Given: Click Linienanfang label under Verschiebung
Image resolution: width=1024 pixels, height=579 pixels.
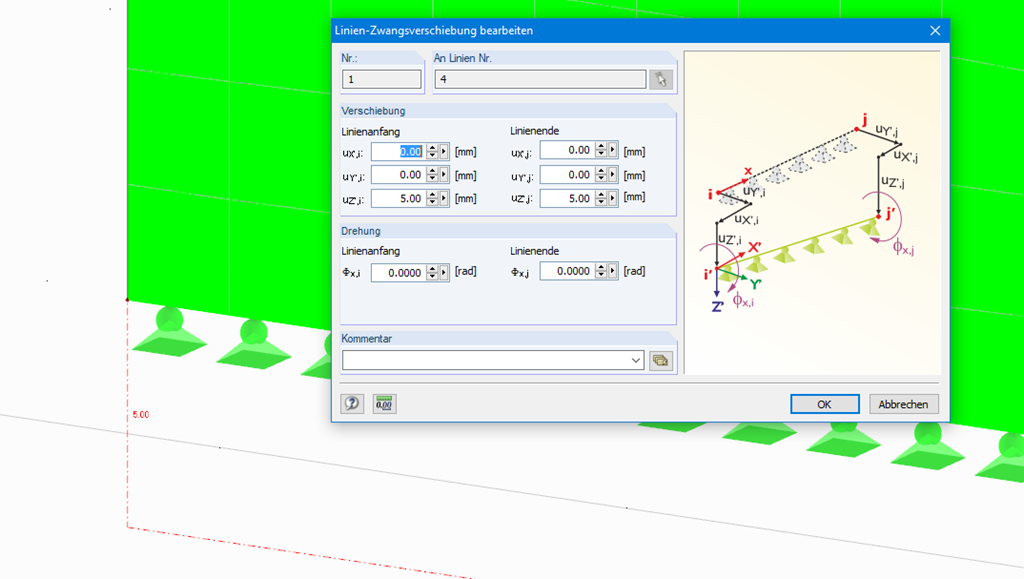Looking at the screenshot, I should [x=370, y=132].
